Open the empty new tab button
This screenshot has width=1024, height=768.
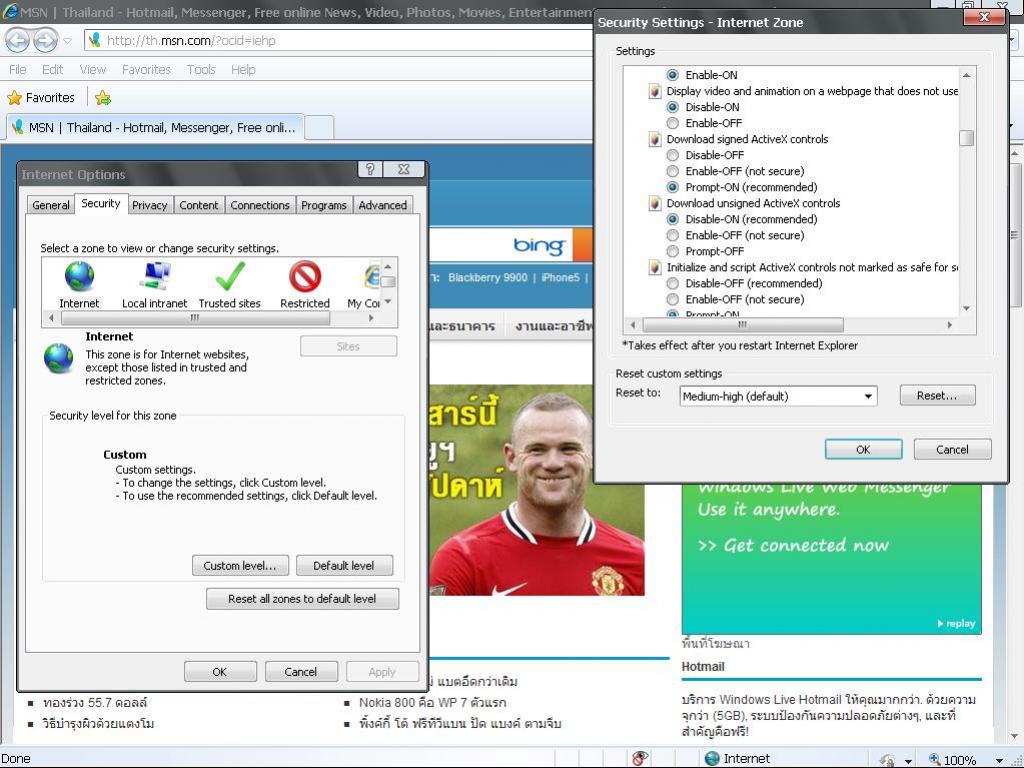pyautogui.click(x=319, y=127)
